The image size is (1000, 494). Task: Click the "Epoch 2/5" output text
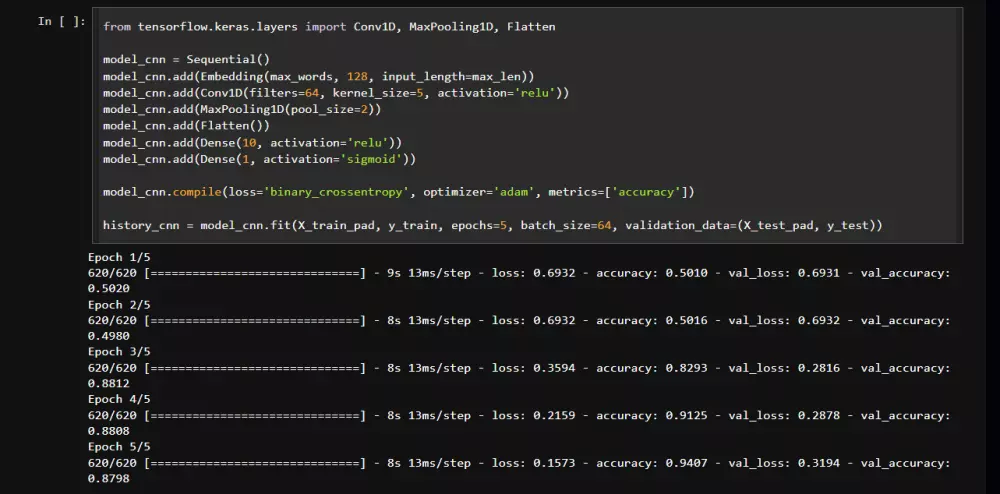pos(119,304)
